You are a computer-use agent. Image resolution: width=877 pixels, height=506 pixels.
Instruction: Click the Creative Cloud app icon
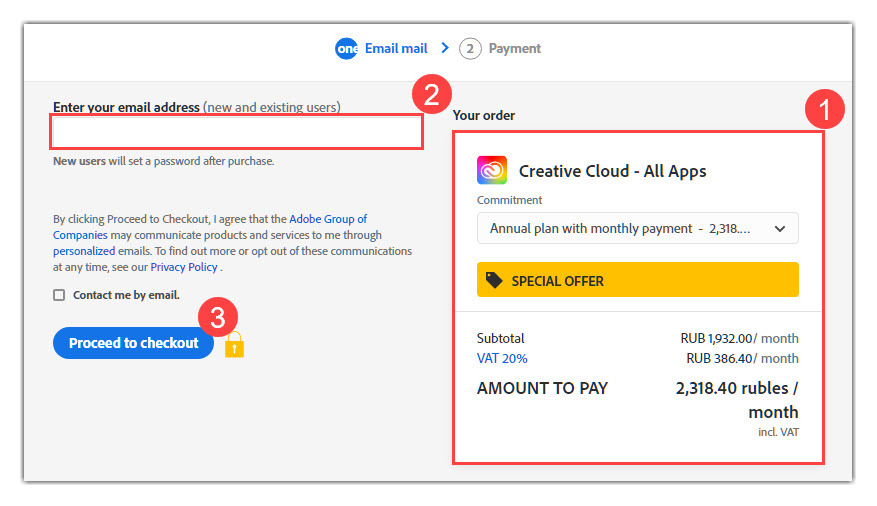492,170
